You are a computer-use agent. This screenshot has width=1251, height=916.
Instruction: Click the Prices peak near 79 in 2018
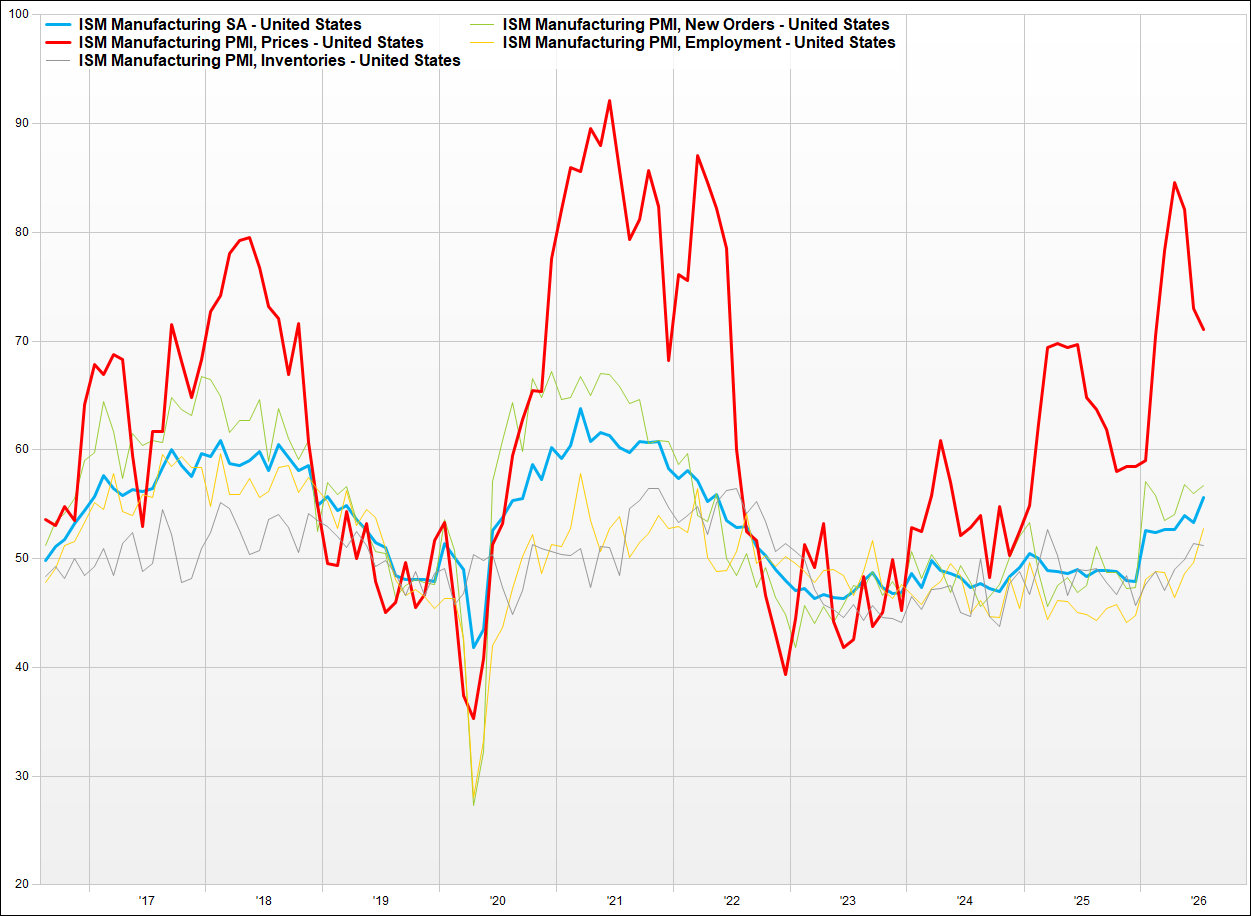pyautogui.click(x=249, y=238)
